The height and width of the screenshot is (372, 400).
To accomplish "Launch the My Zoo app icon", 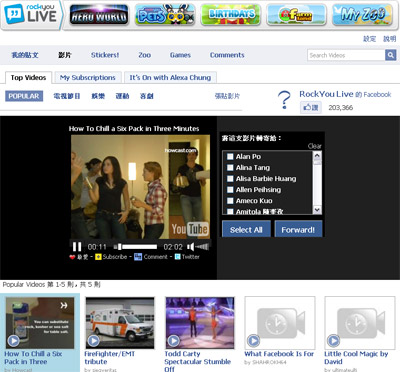I will (x=362, y=15).
